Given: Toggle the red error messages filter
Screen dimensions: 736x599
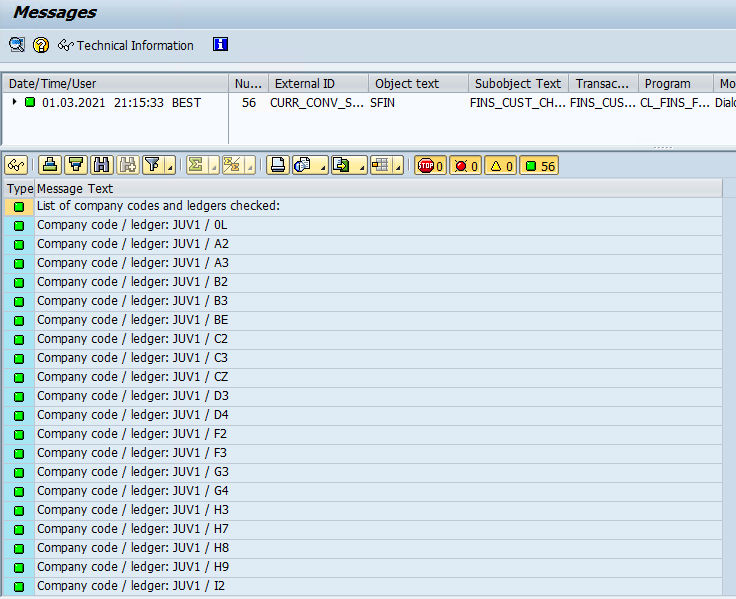Looking at the screenshot, I should (x=466, y=165).
